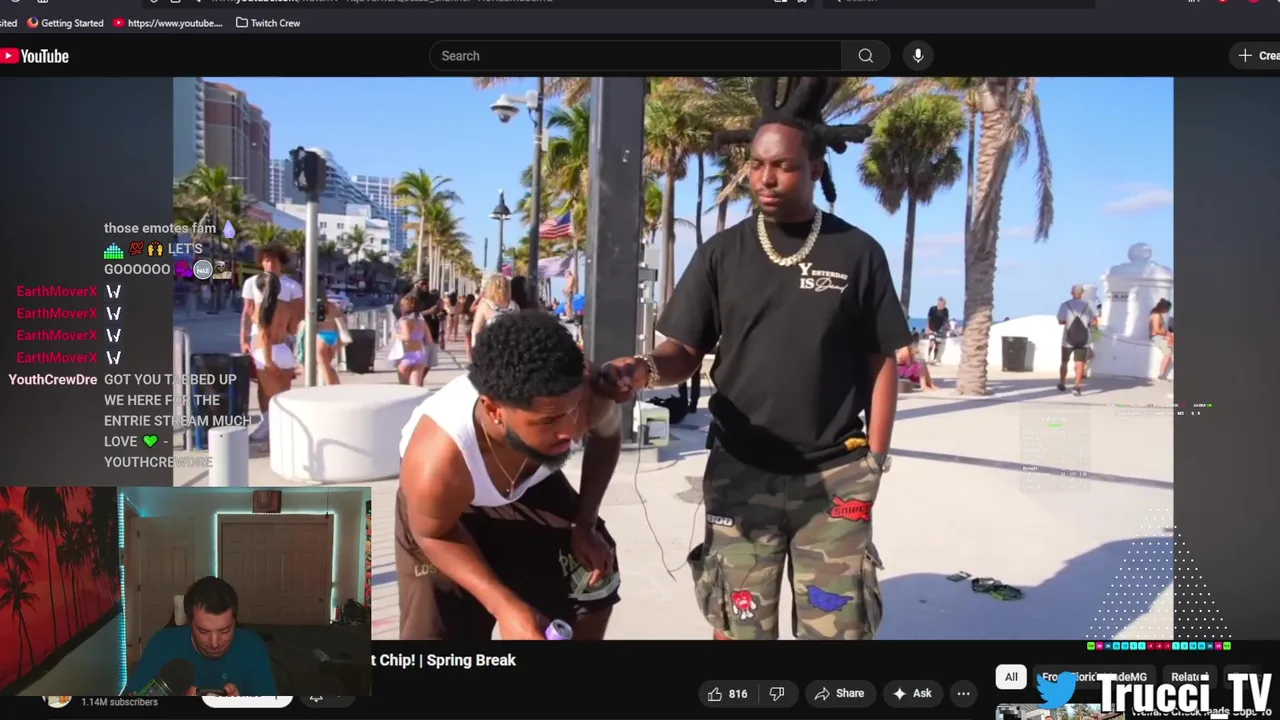The height and width of the screenshot is (720, 1280).
Task: Click the magnifier search button
Action: (x=866, y=56)
